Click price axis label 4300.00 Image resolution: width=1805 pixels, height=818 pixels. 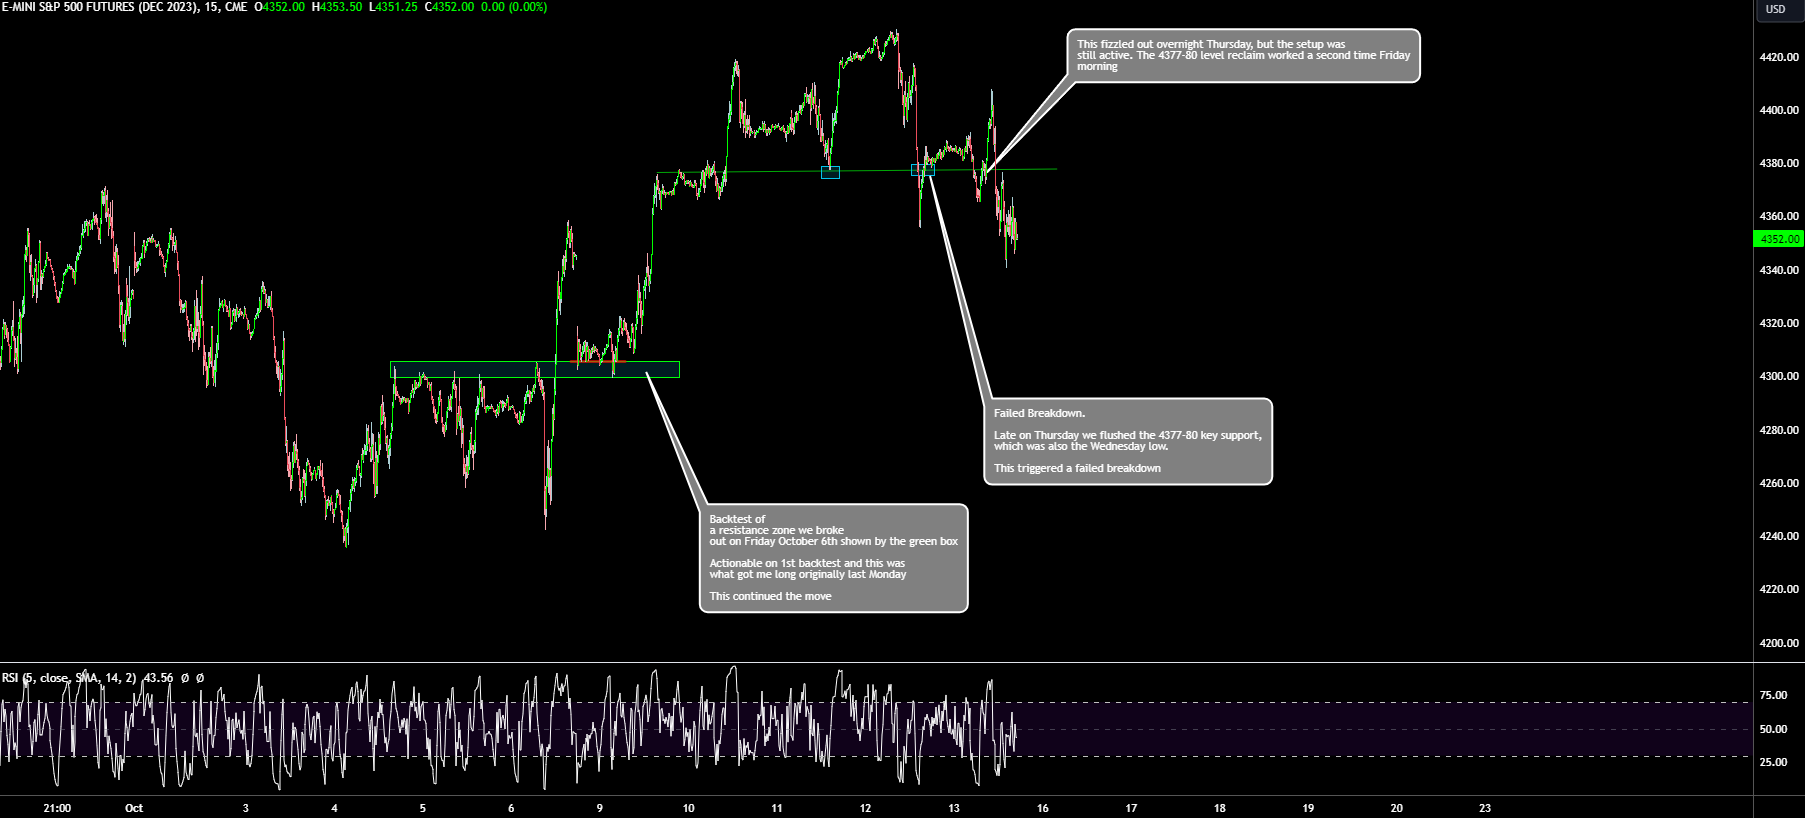click(1779, 376)
